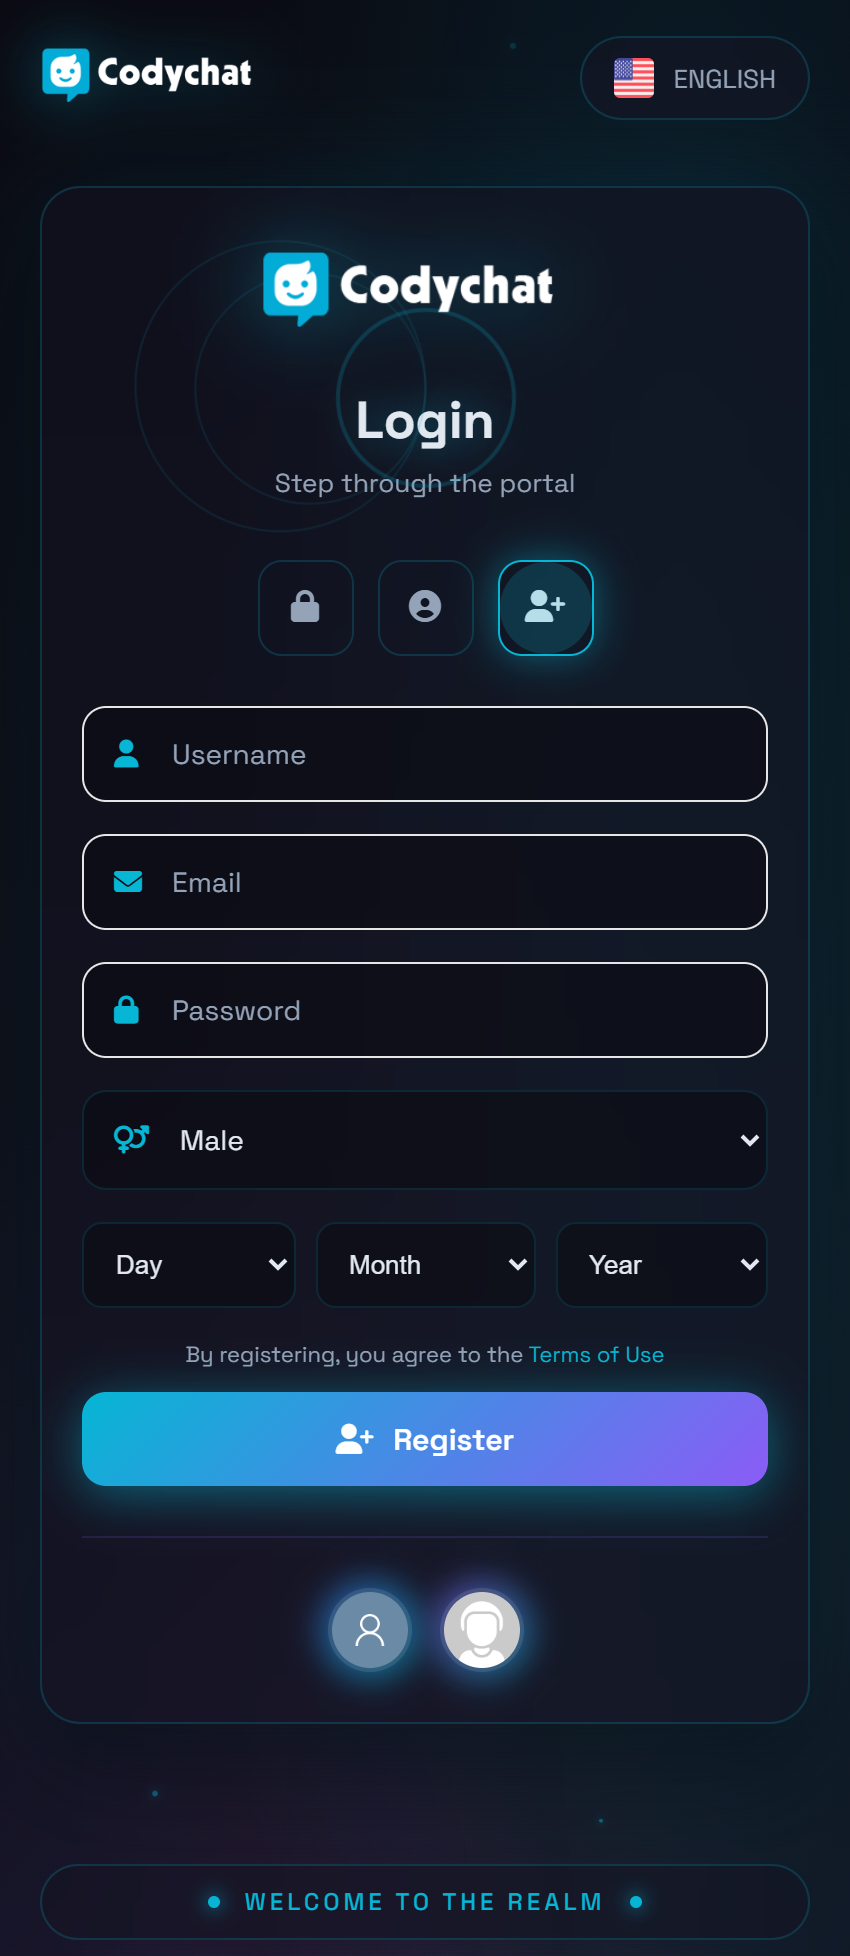Screen dimensions: 850x1956
Task: Click the gender symbol icon
Action: (131, 1139)
